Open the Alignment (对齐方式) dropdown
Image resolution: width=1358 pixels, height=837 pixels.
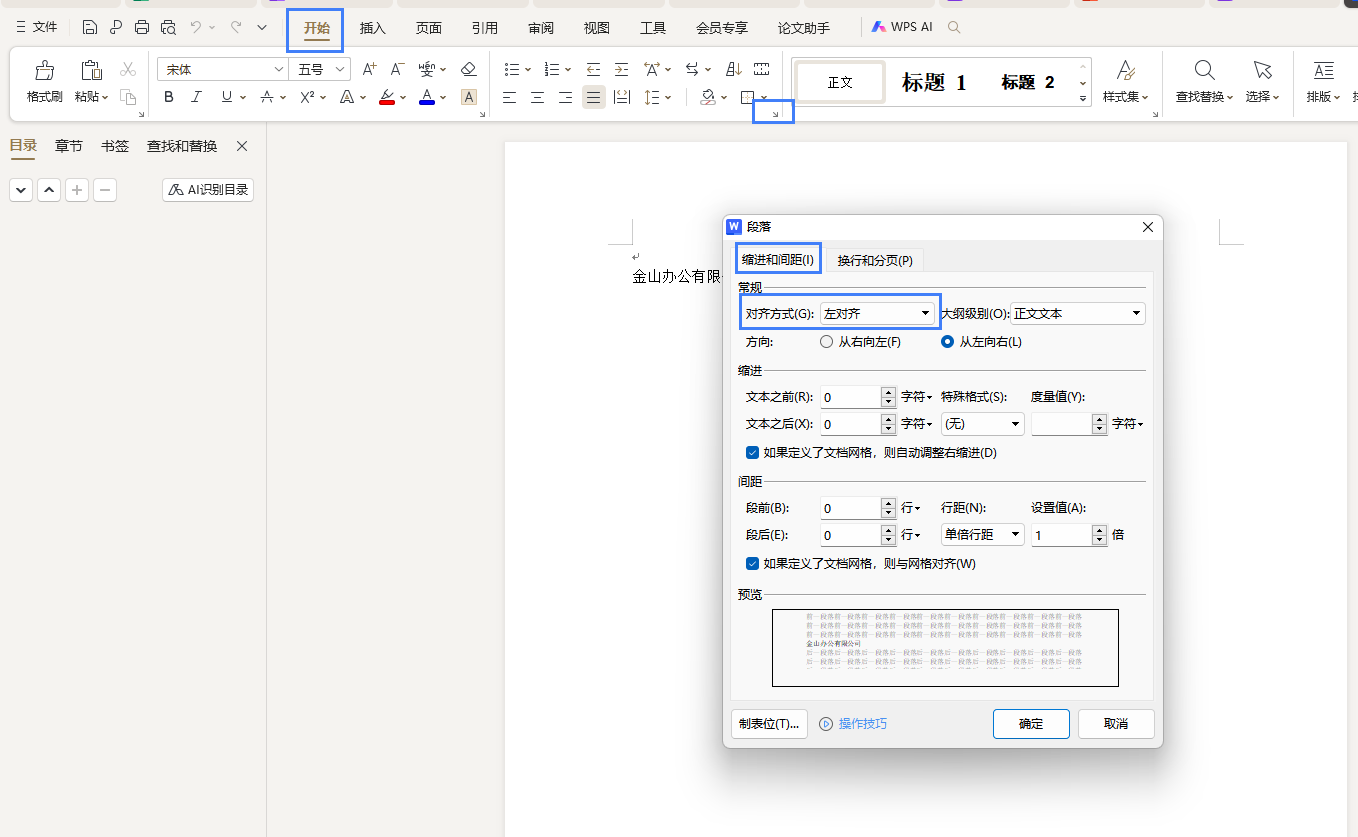tap(877, 313)
